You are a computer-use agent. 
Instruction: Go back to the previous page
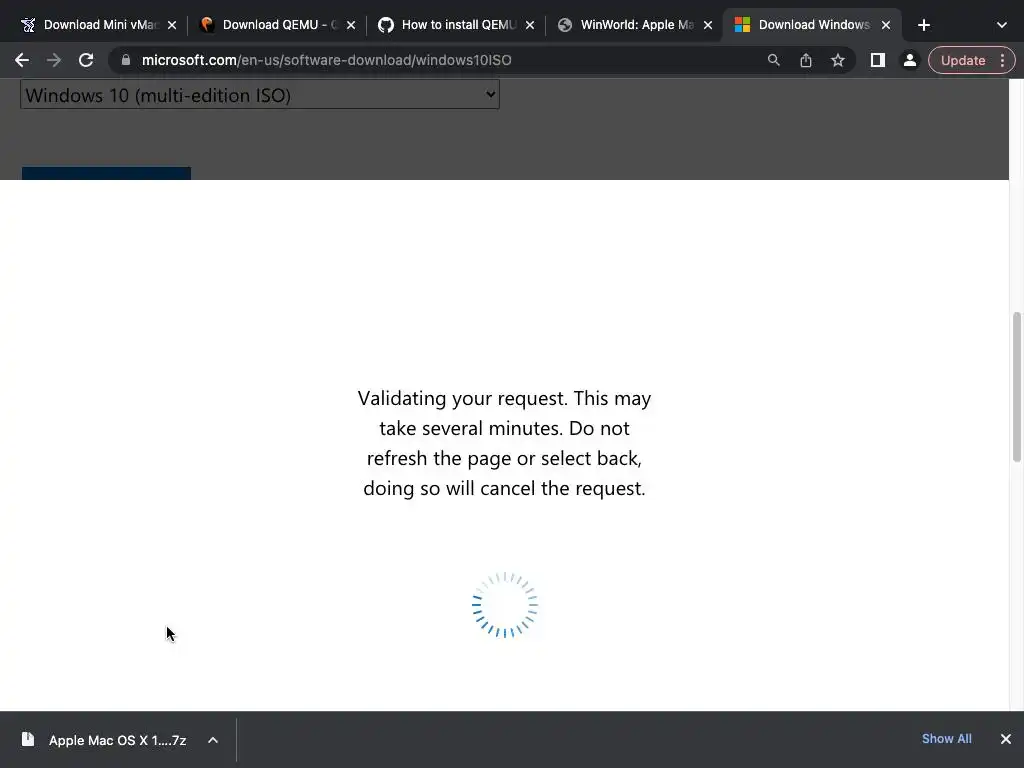click(22, 60)
